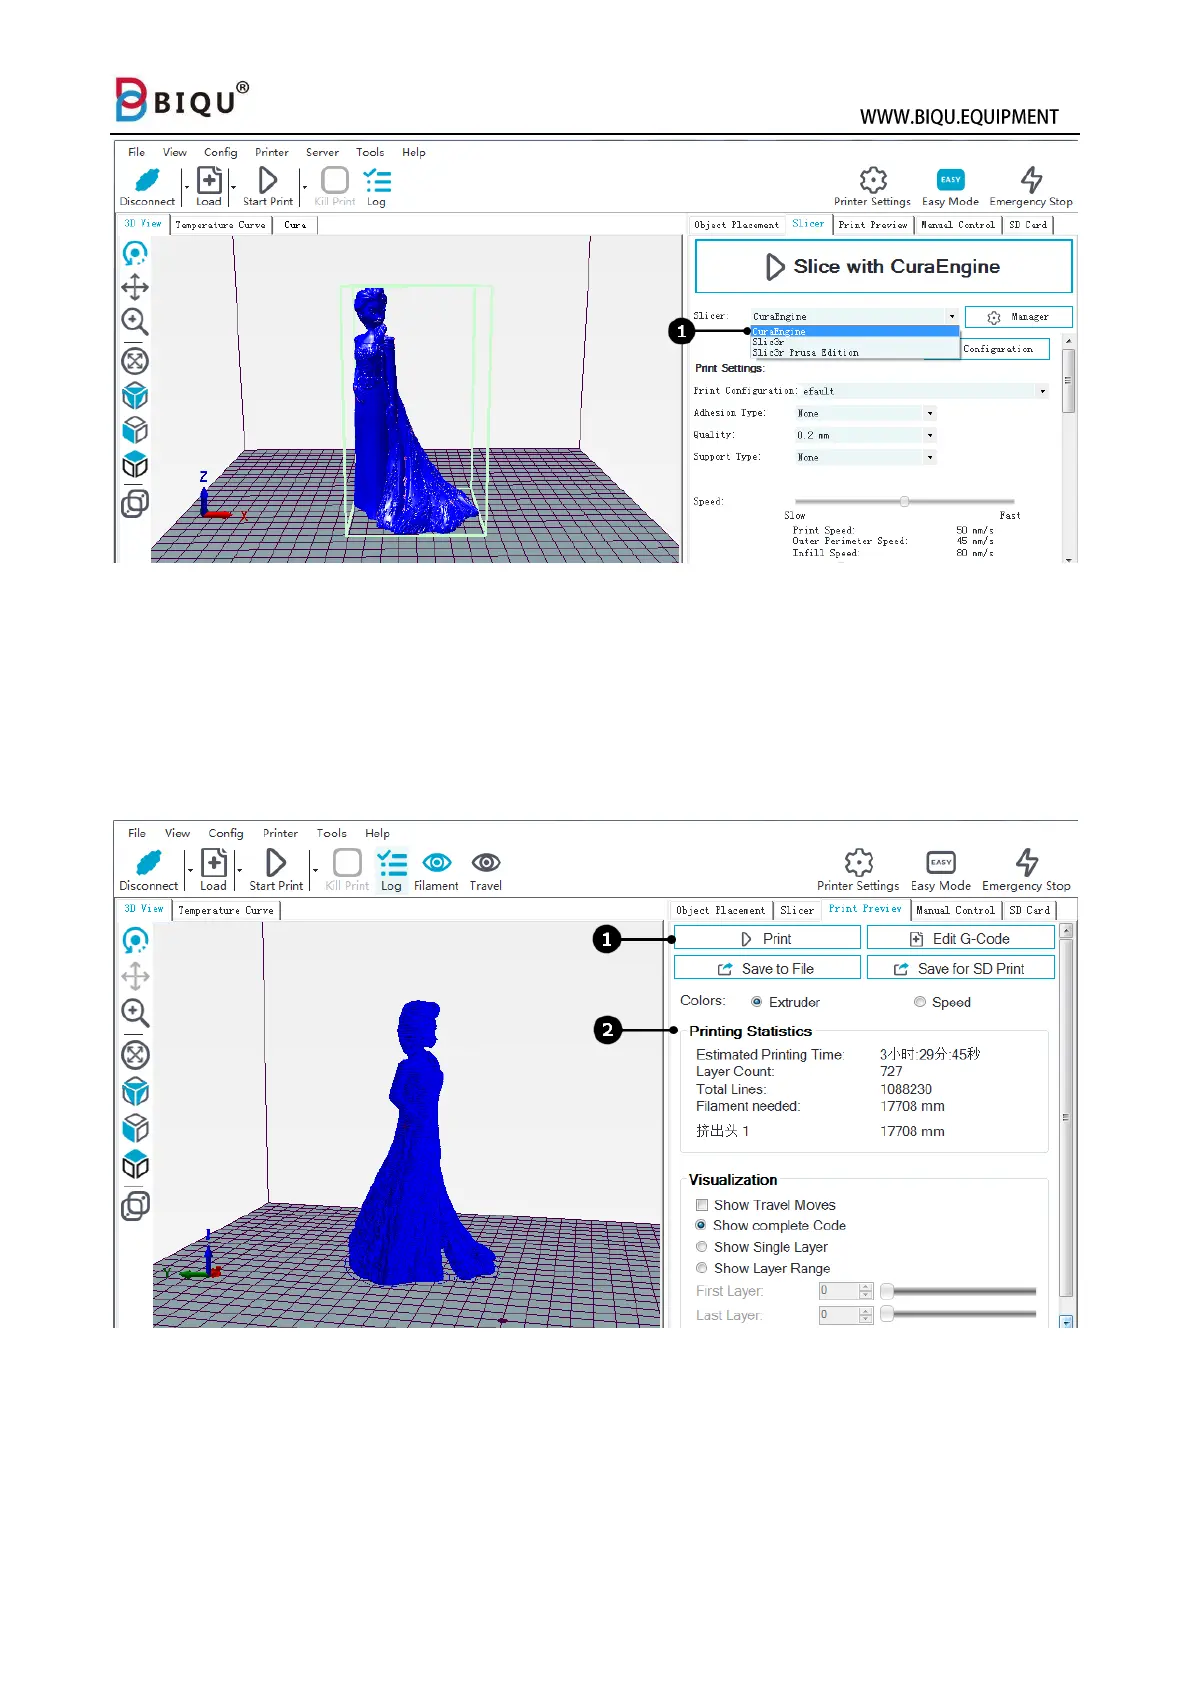
Task: Click the Print button in Print Preview
Action: click(x=767, y=938)
